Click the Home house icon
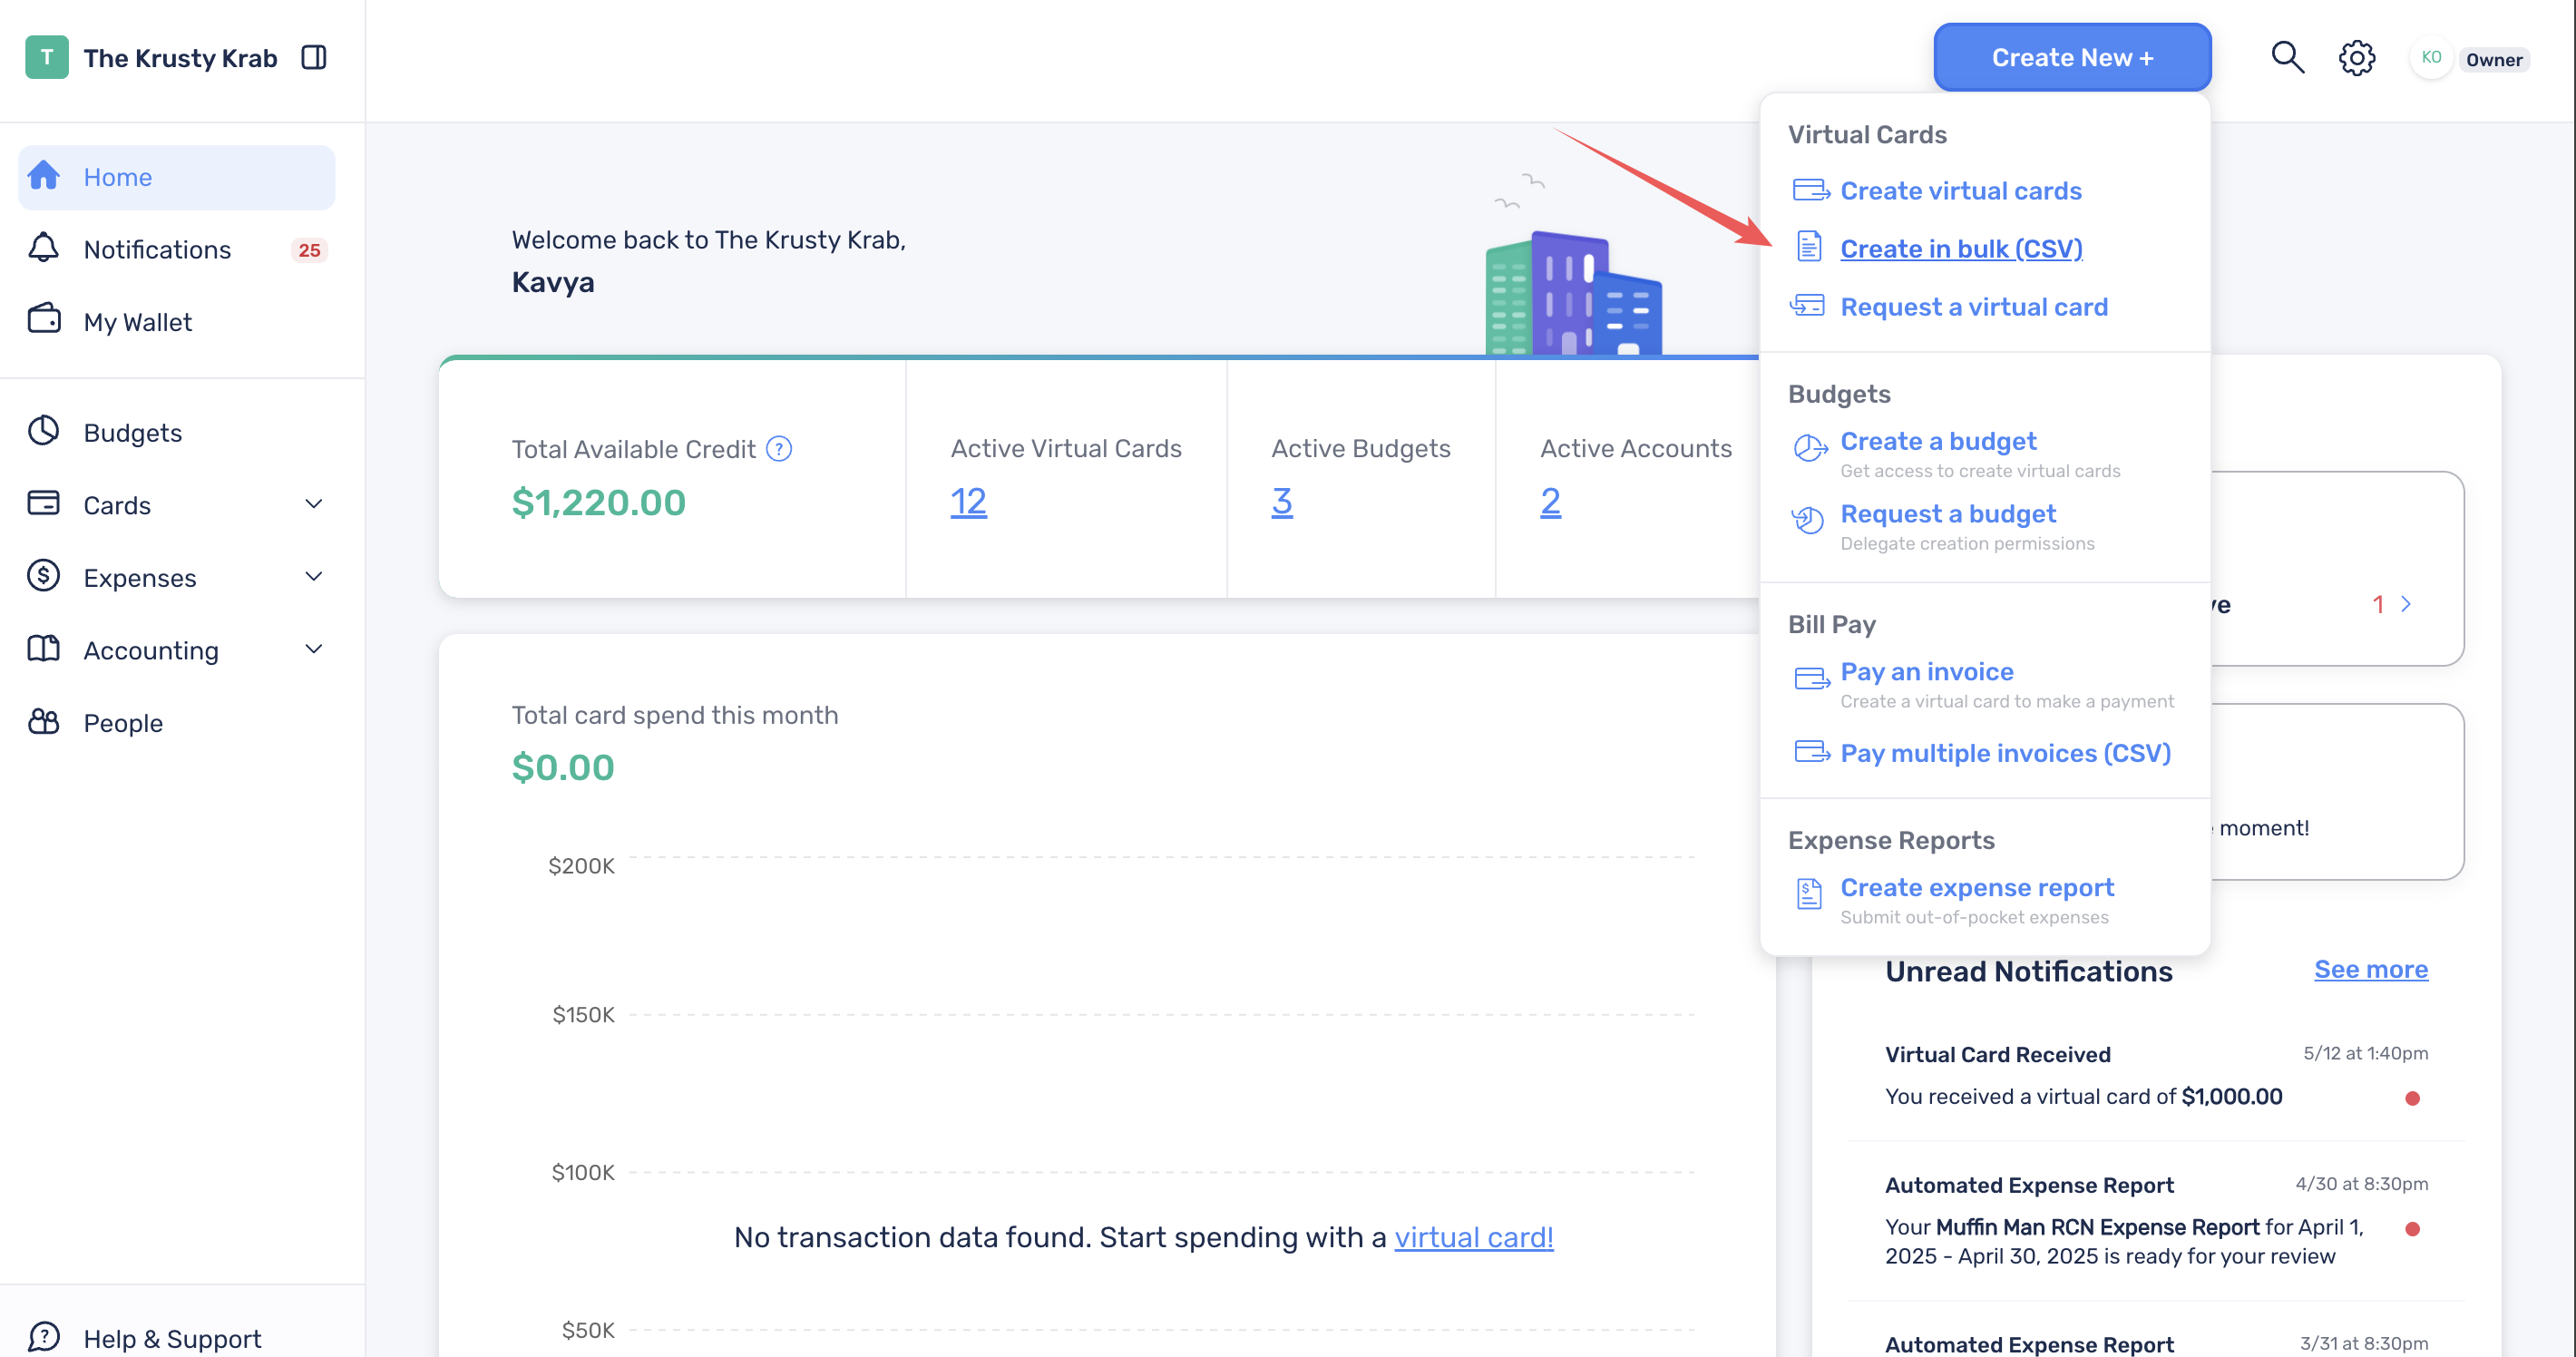The width and height of the screenshot is (2576, 1357). tap(44, 175)
